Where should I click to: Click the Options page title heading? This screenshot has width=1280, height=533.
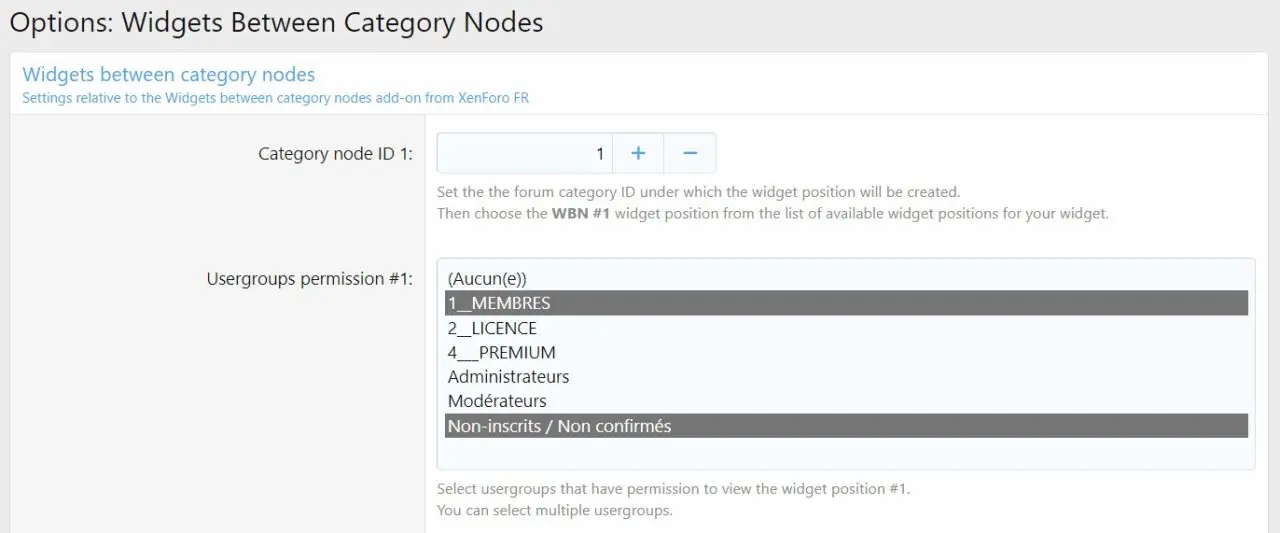click(x=276, y=22)
